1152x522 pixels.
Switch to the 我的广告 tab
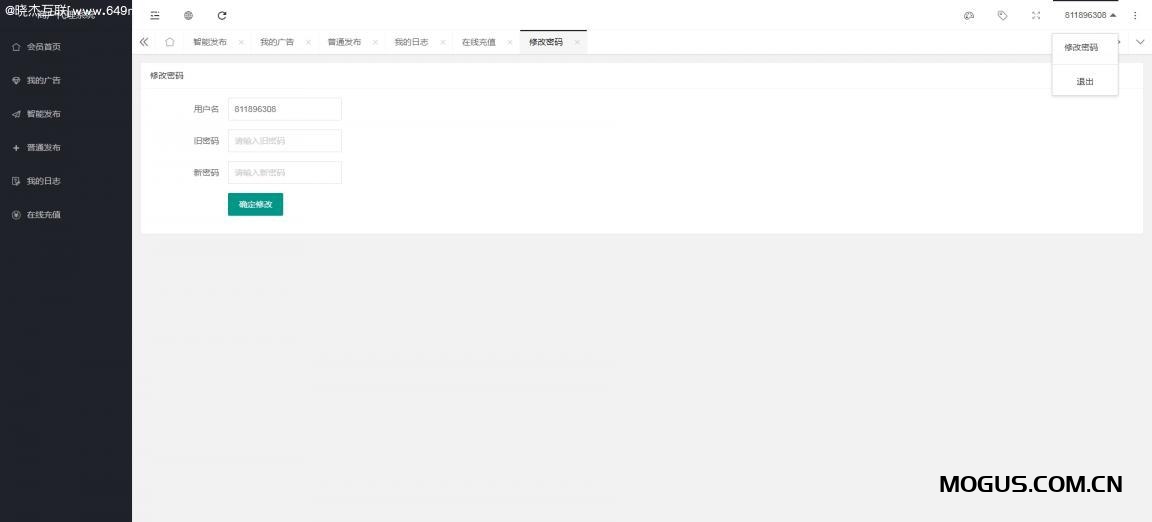(277, 42)
